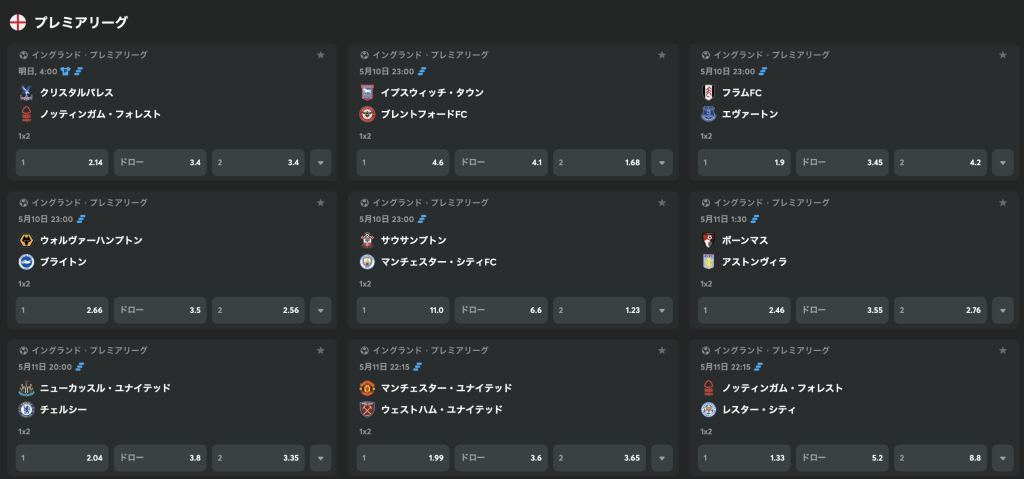Favorite the Crystal Palace vs Nottingham Forest match star

(x=321, y=56)
